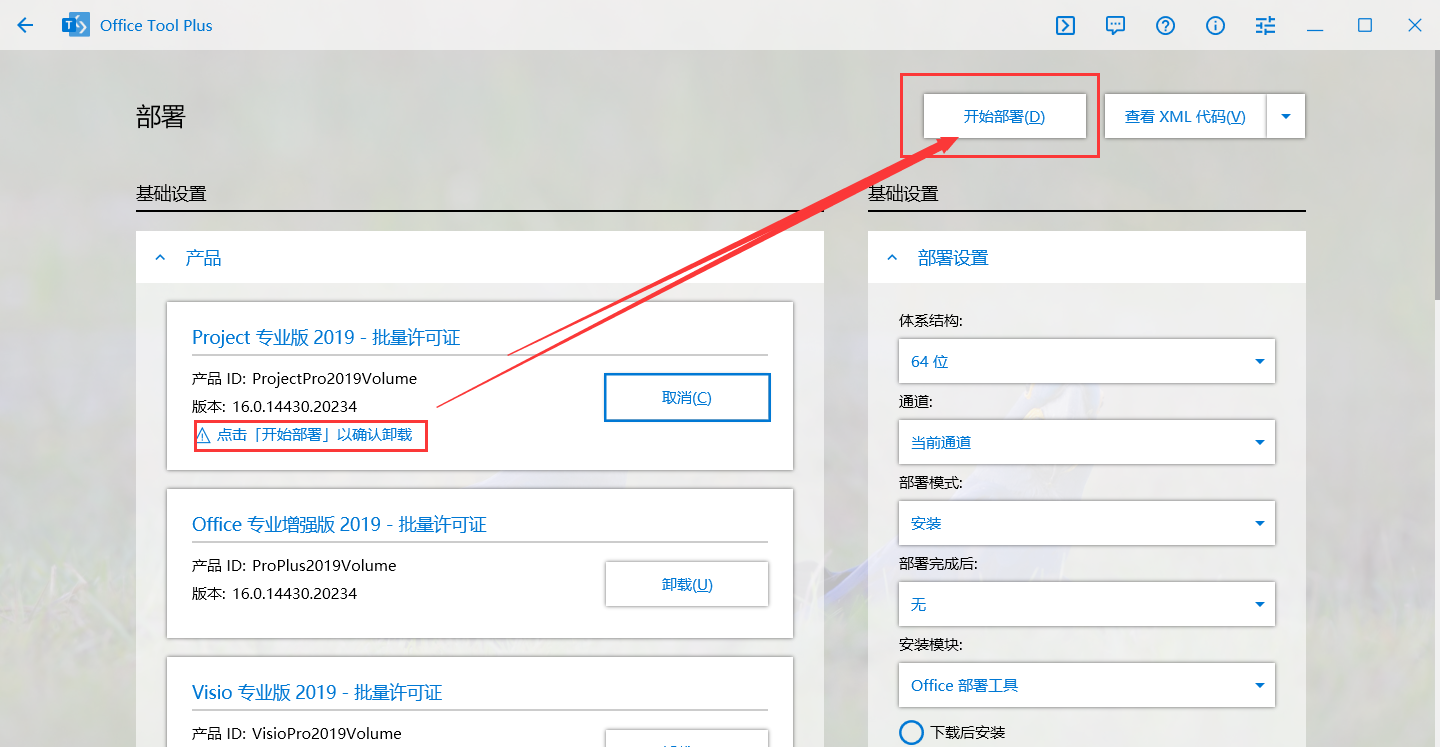Click 查看 XML 代码(V) button

tap(1185, 116)
